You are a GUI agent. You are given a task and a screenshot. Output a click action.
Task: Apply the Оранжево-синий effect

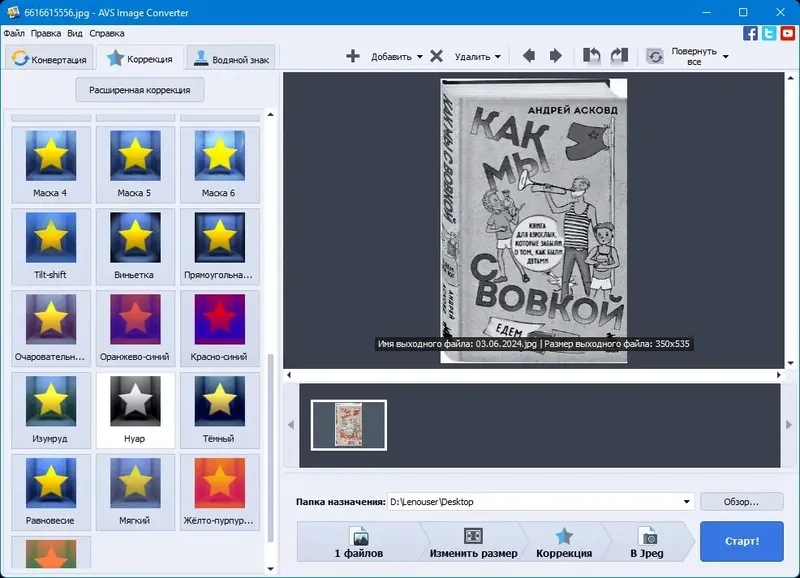[135, 328]
